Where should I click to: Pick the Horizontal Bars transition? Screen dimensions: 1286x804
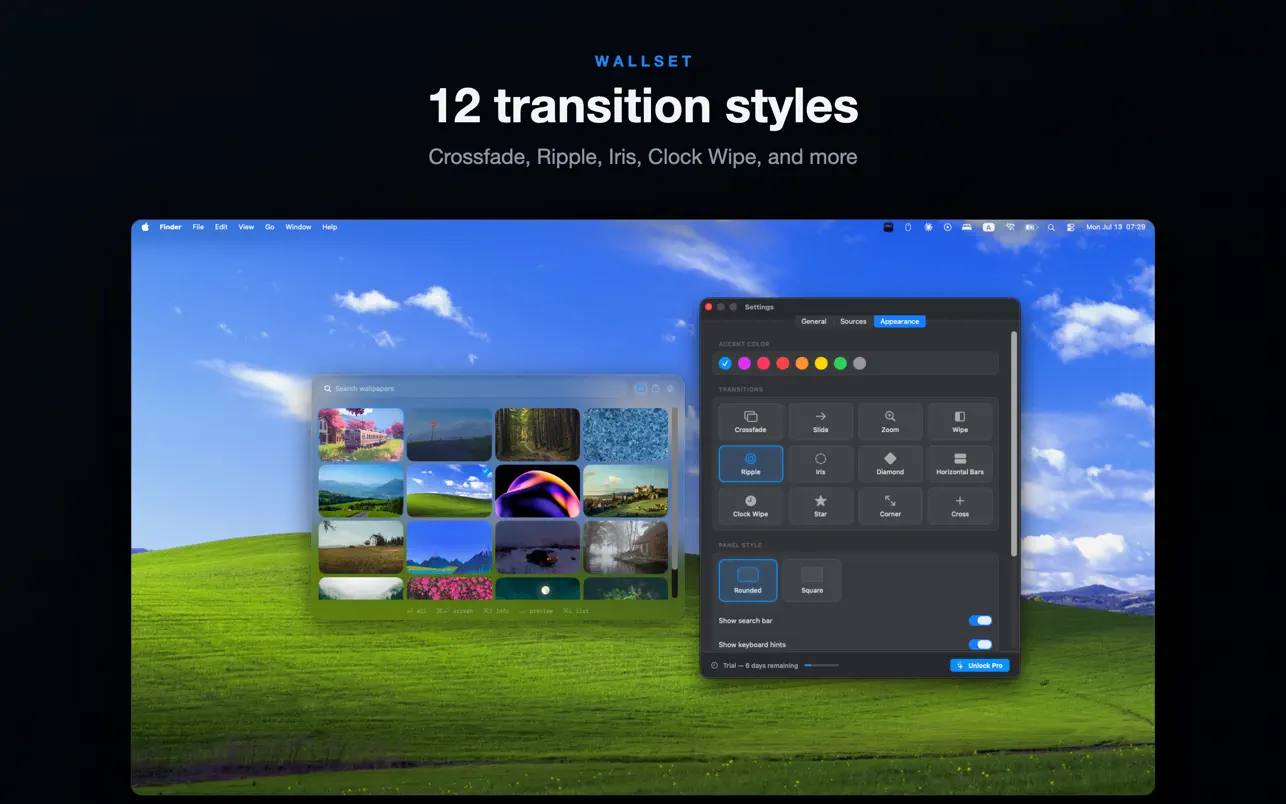tap(960, 463)
